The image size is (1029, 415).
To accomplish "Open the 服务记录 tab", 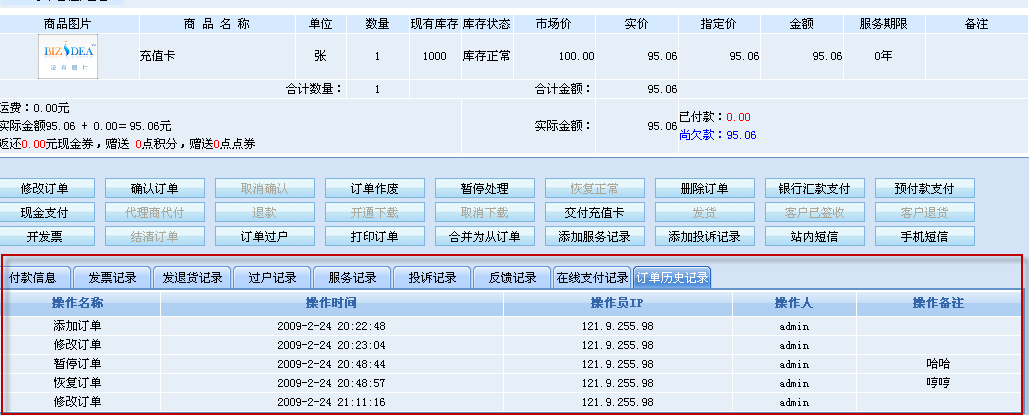I will point(352,277).
